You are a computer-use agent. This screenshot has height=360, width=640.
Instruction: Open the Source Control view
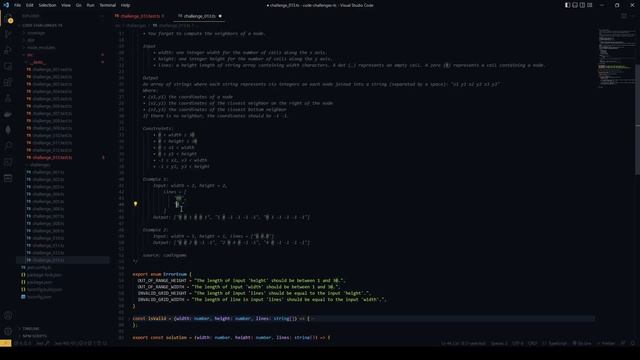8,34
